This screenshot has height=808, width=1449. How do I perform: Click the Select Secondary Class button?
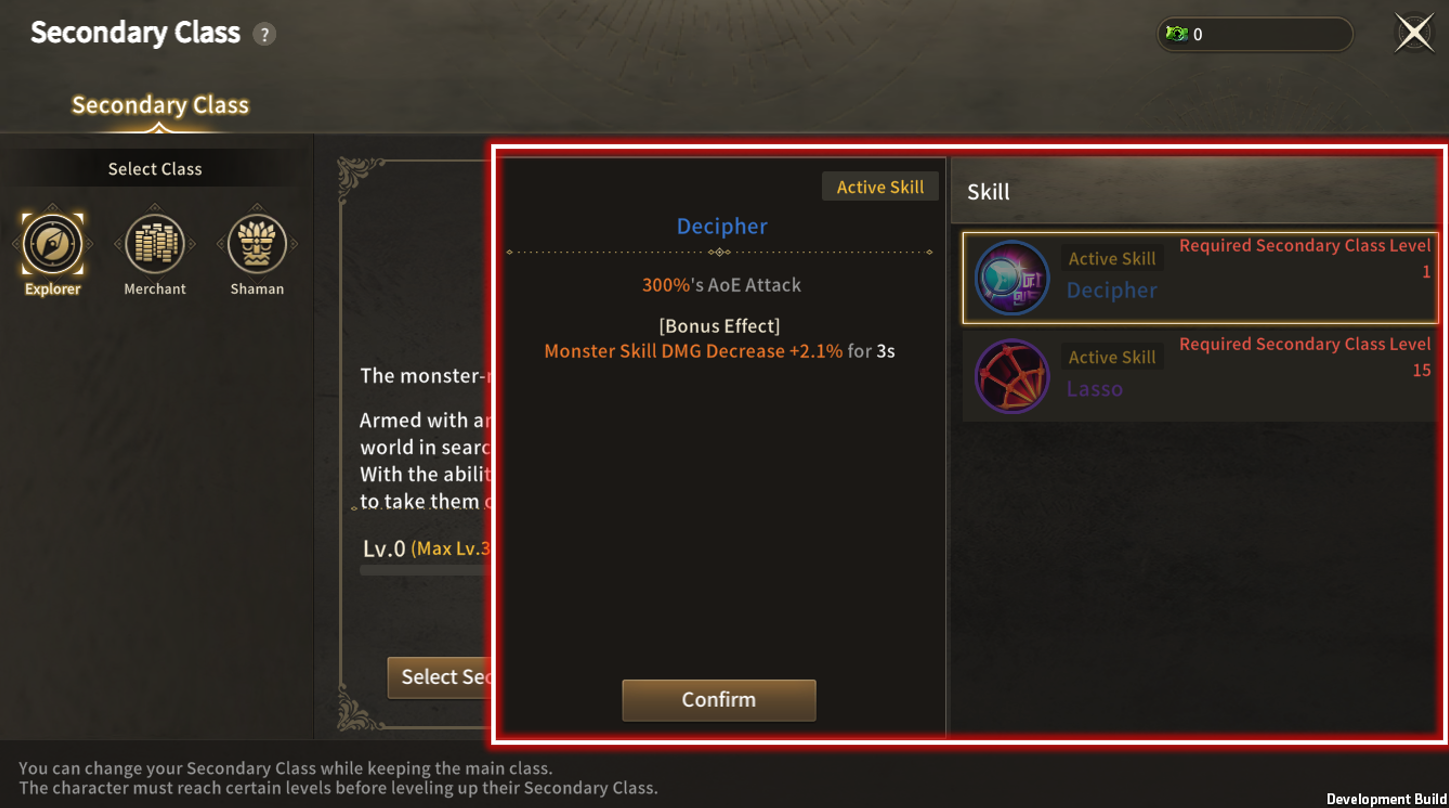pos(442,677)
